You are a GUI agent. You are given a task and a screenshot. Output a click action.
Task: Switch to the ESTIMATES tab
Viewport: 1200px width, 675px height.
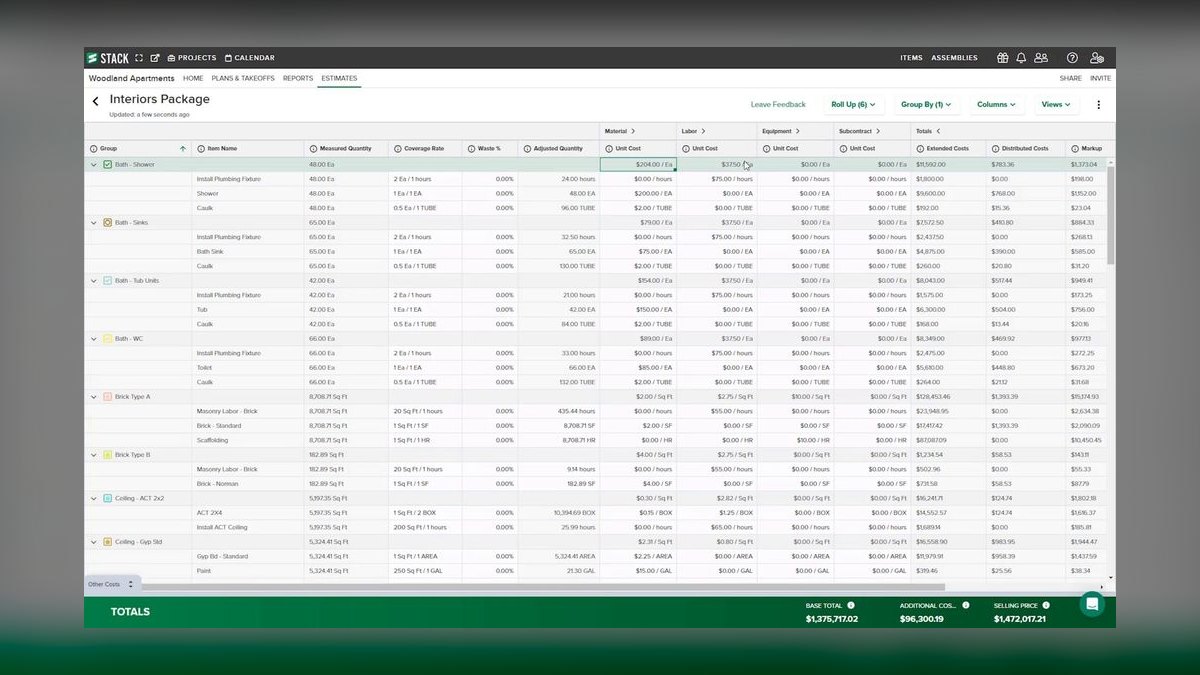point(339,78)
